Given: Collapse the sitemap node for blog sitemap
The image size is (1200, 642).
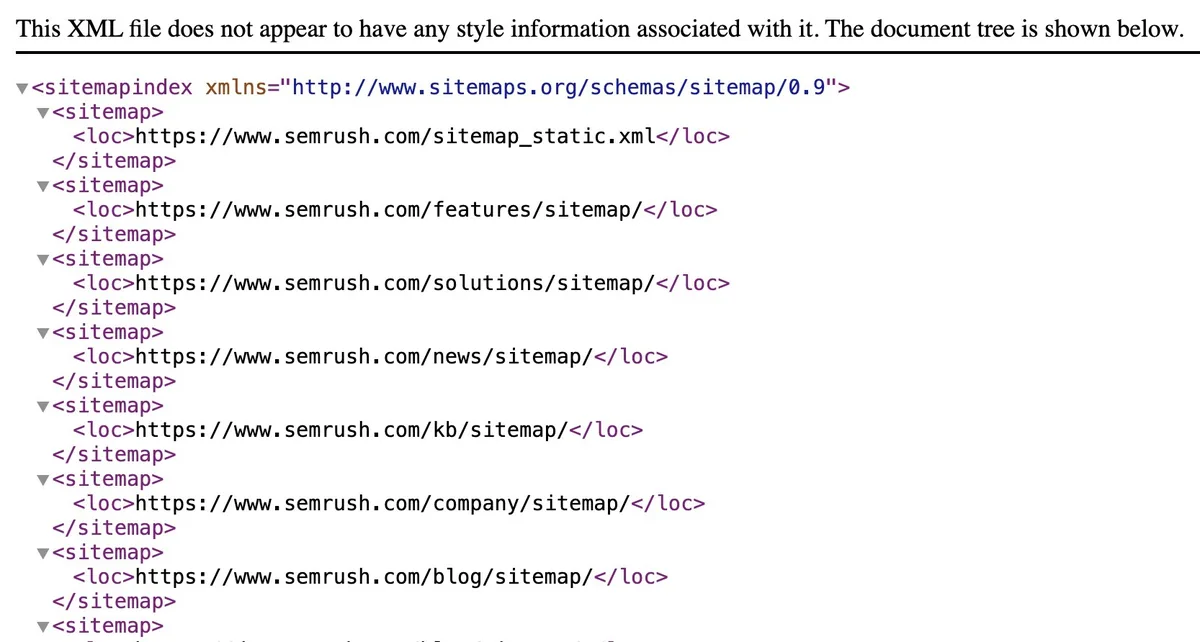Looking at the screenshot, I should click(x=42, y=554).
